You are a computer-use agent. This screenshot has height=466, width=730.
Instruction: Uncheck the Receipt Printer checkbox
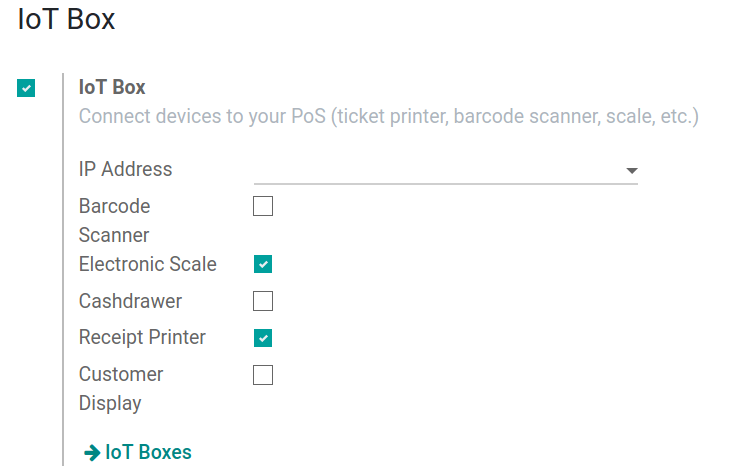point(263,338)
